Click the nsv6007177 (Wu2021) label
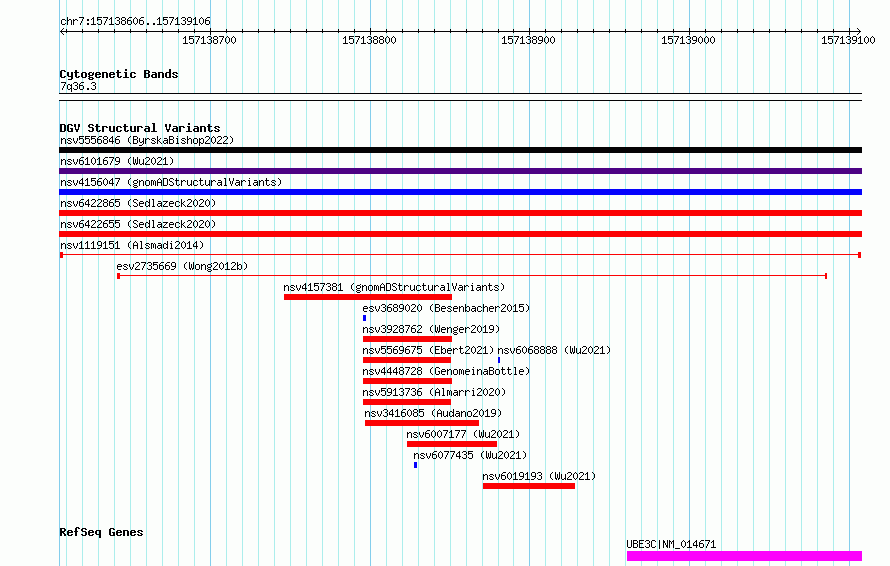Viewport: 890px width, 566px height. click(463, 434)
